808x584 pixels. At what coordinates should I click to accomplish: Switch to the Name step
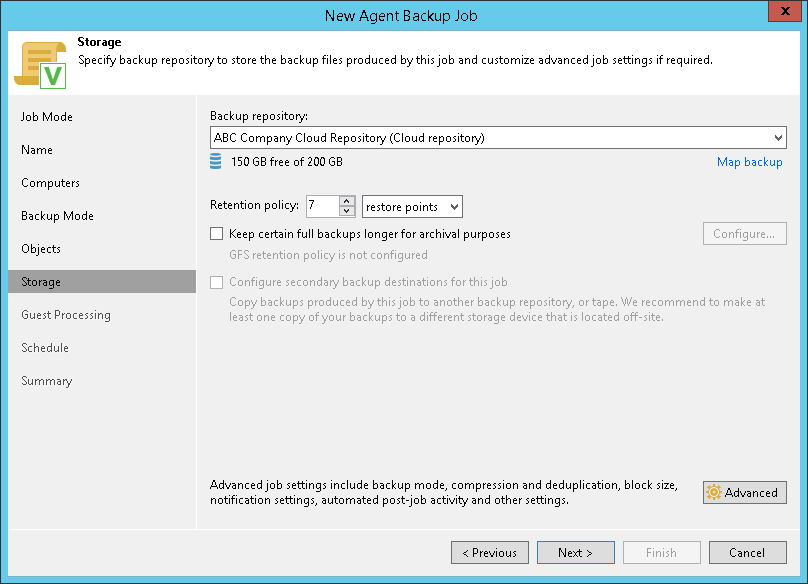37,150
